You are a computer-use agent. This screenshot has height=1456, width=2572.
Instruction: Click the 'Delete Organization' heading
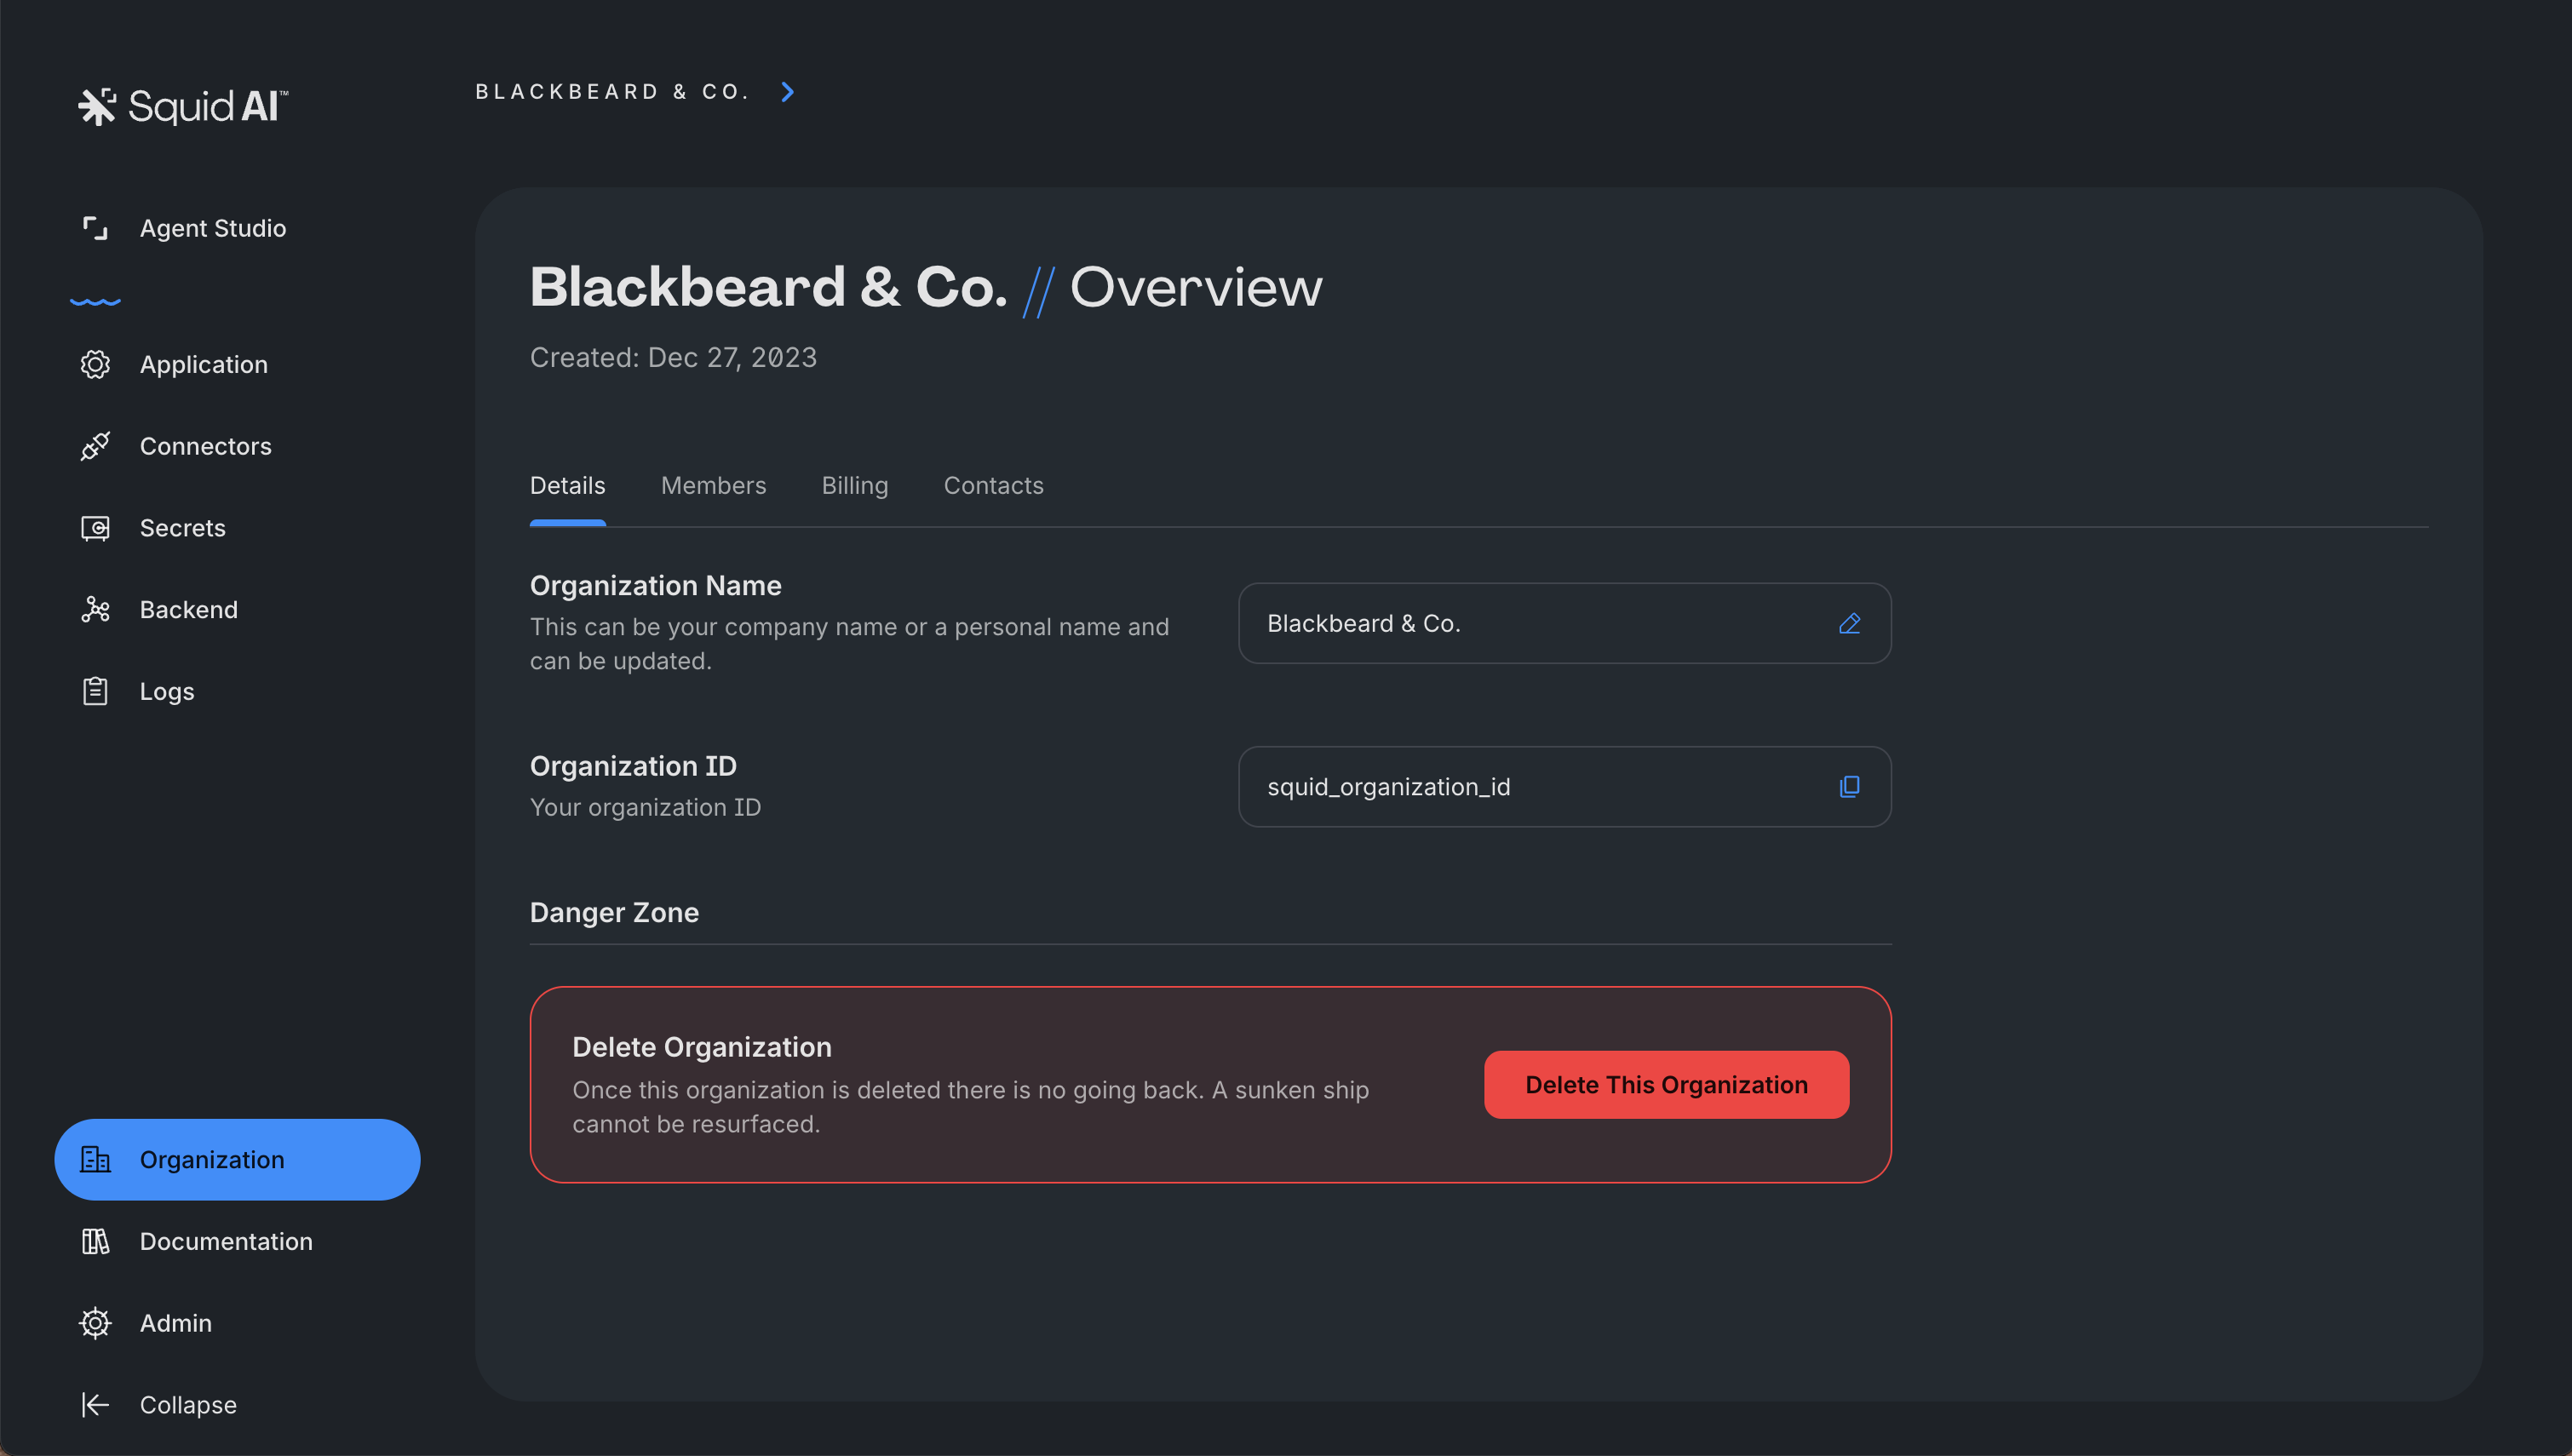[702, 1047]
